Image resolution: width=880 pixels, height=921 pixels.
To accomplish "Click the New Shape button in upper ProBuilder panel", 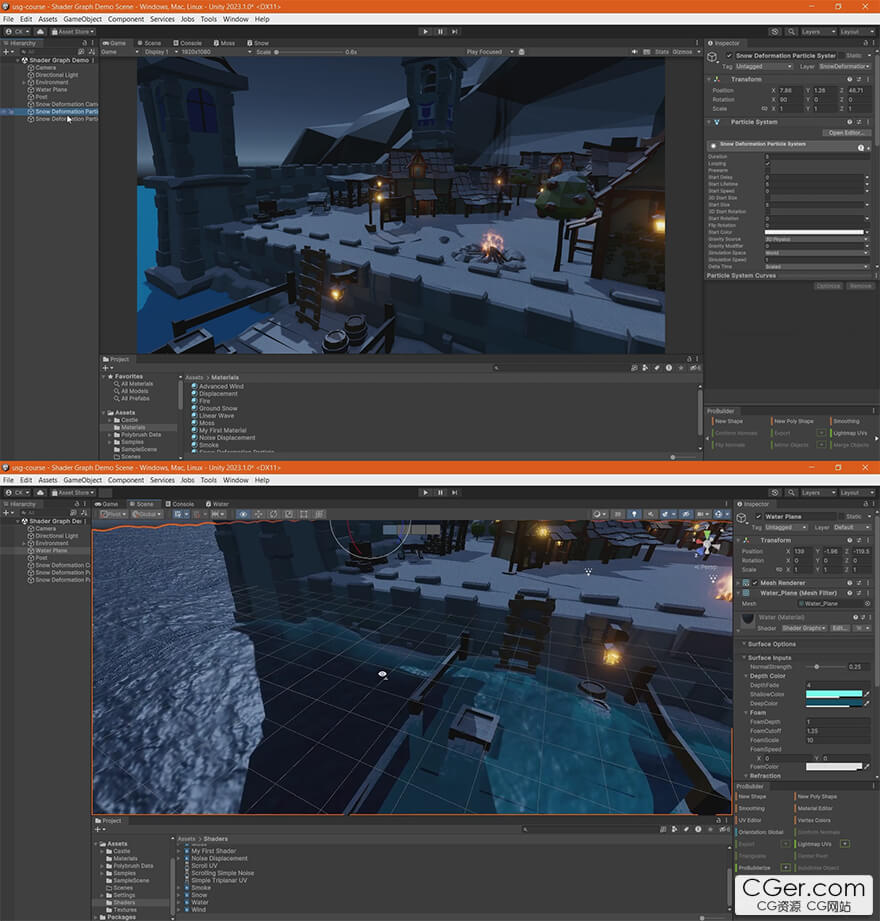I will (x=728, y=421).
